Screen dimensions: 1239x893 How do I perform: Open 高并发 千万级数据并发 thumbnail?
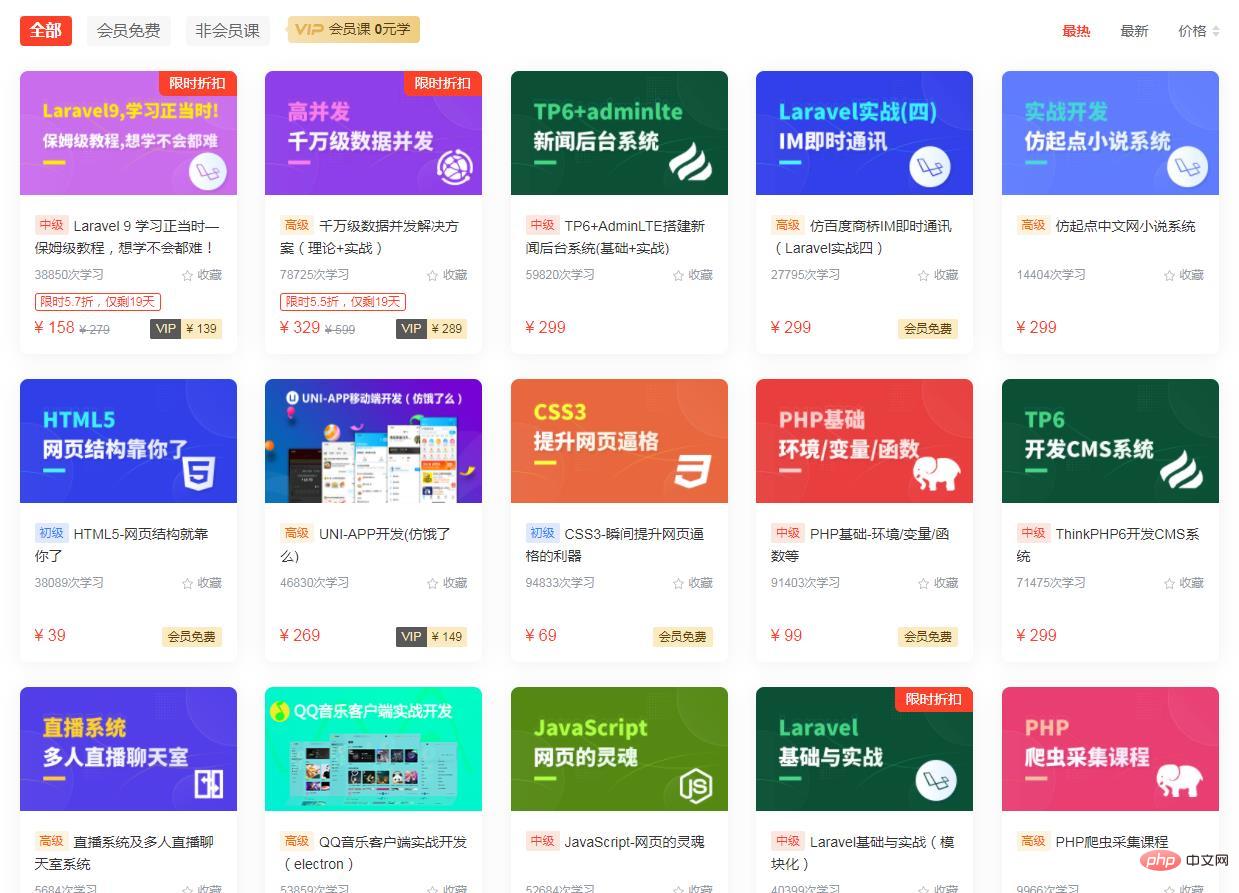tap(373, 133)
